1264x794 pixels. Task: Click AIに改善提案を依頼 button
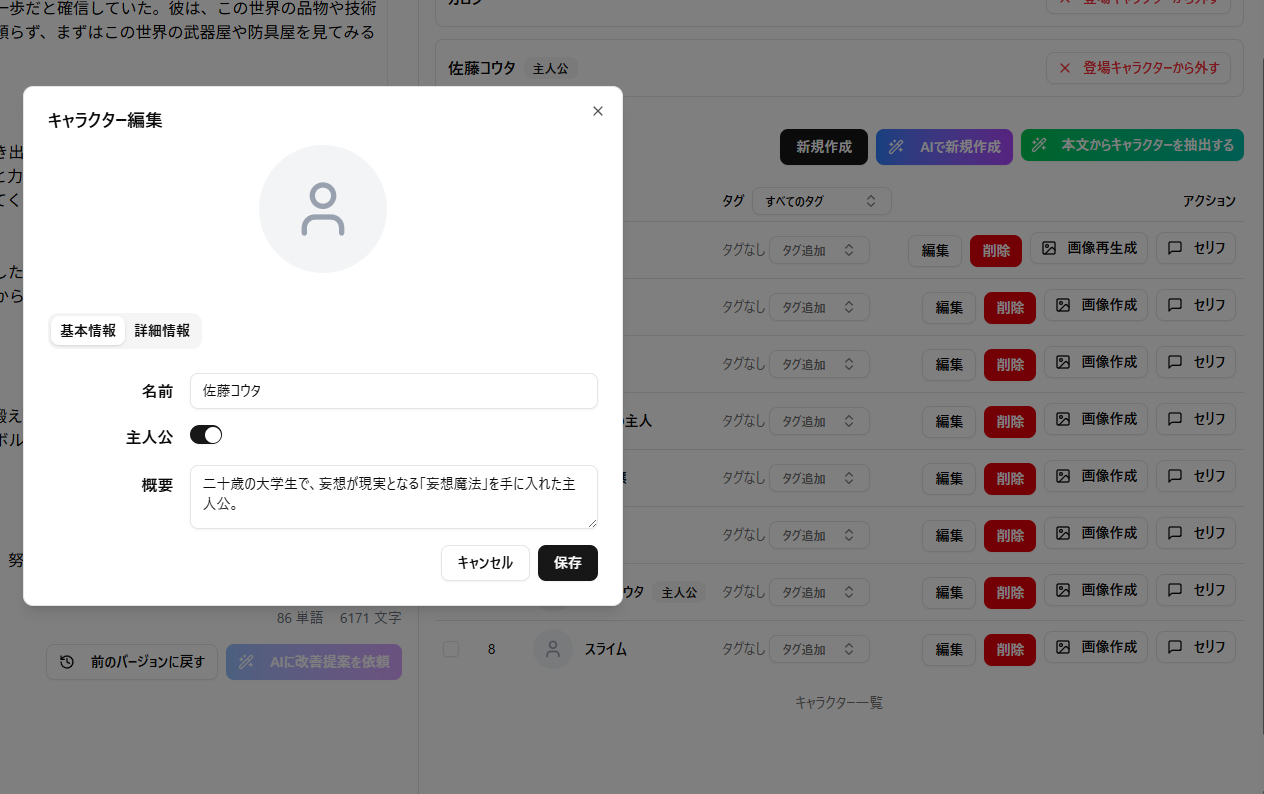pos(314,662)
